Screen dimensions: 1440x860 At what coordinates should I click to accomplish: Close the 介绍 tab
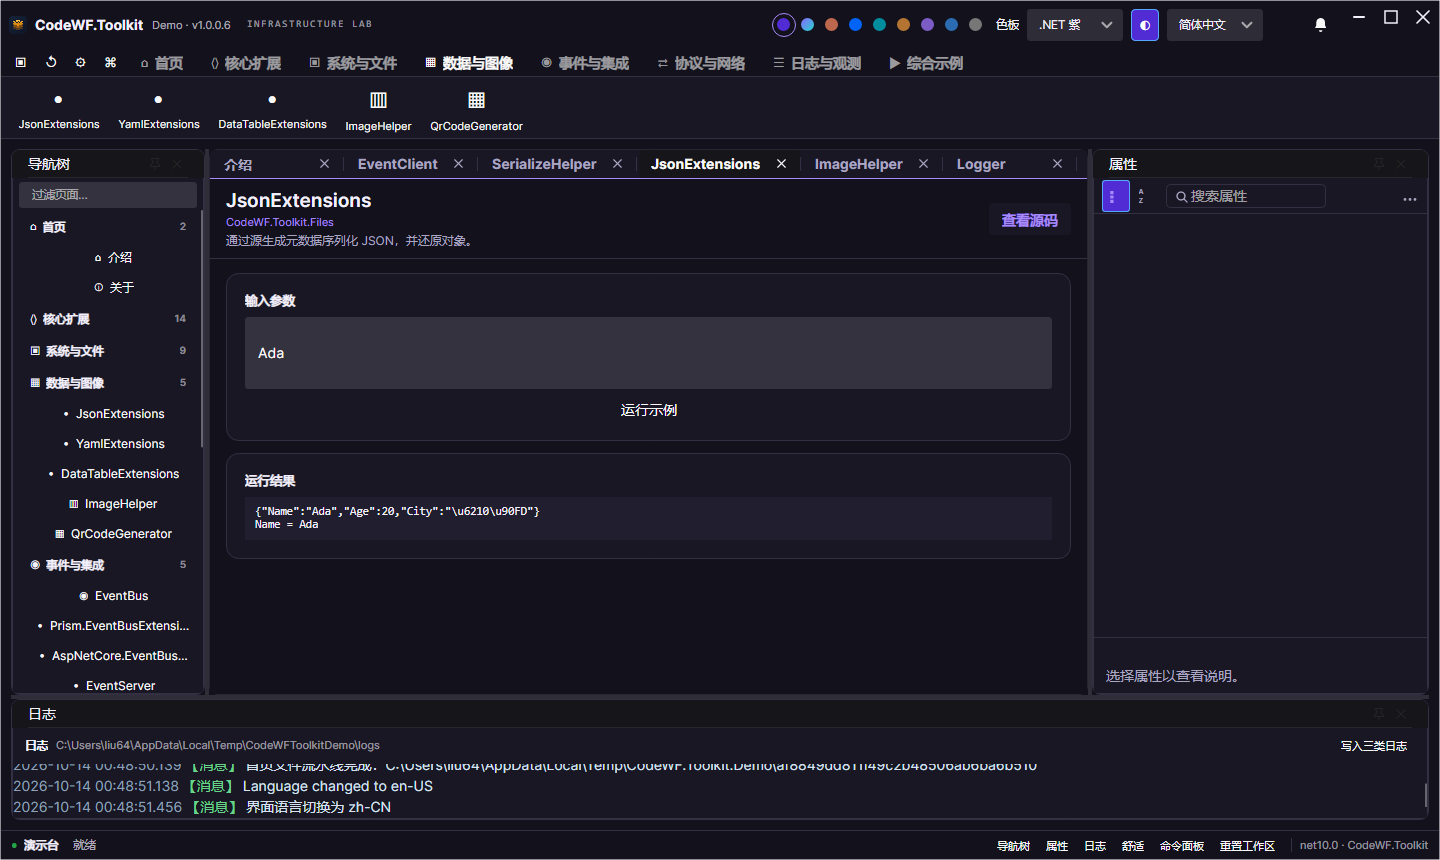click(x=324, y=164)
